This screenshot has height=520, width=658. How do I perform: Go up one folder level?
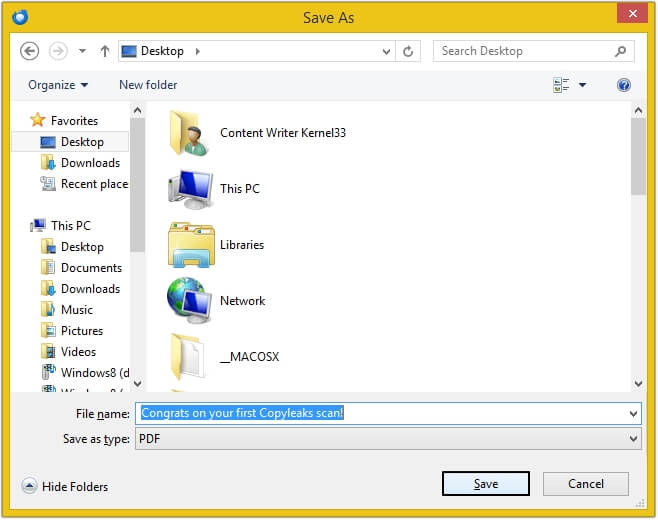click(x=105, y=51)
